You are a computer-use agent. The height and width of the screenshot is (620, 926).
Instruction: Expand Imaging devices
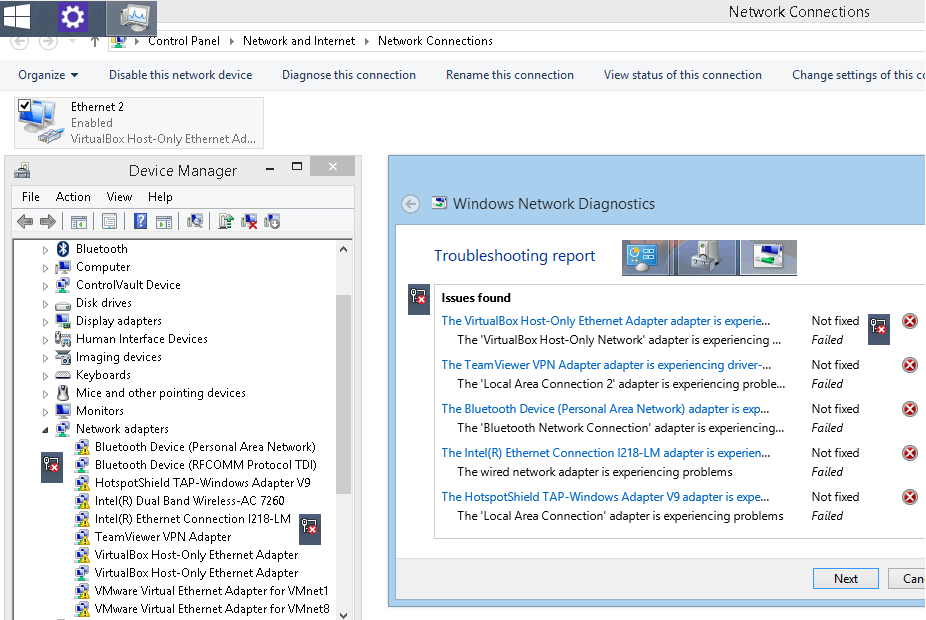(45, 358)
